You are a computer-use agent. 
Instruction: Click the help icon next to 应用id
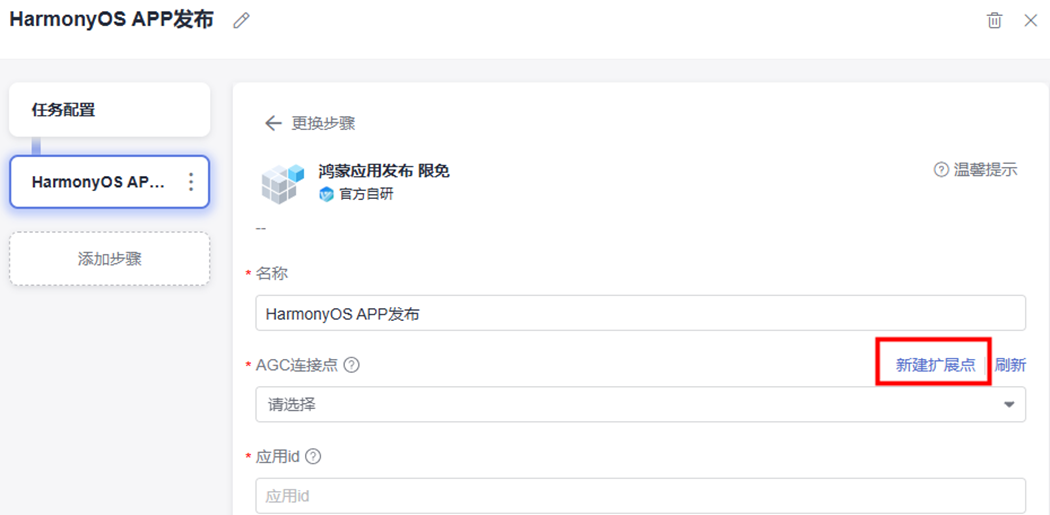313,457
